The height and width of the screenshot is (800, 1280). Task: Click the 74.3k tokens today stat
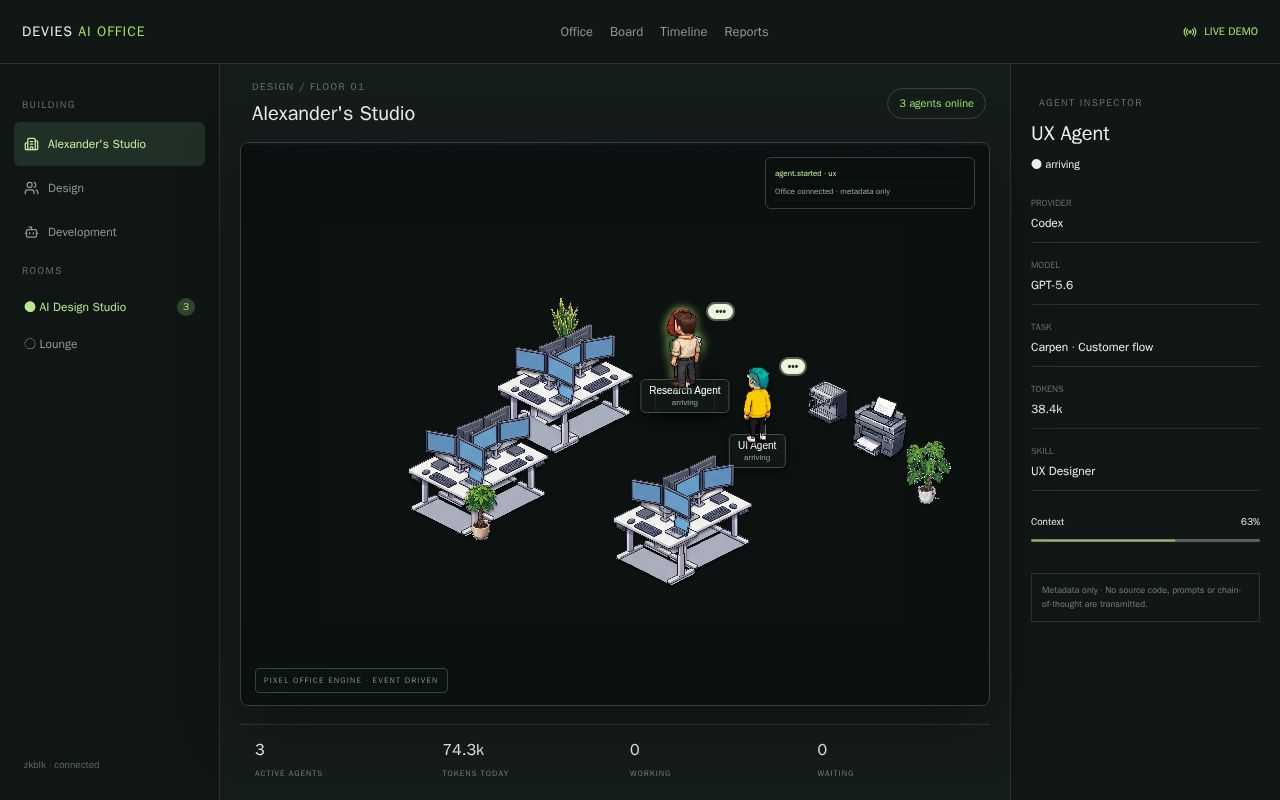[x=463, y=750]
